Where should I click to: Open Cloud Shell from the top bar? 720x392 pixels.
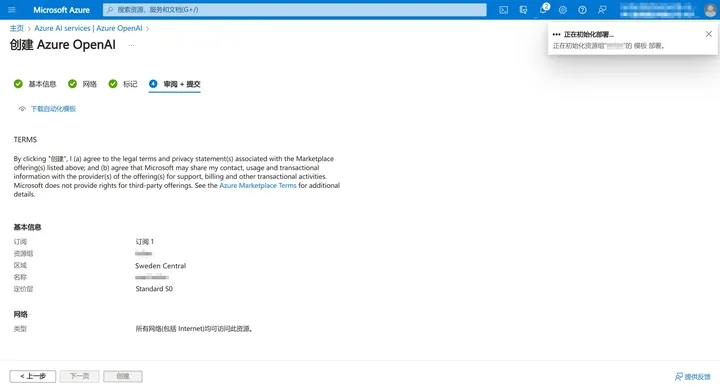click(504, 10)
